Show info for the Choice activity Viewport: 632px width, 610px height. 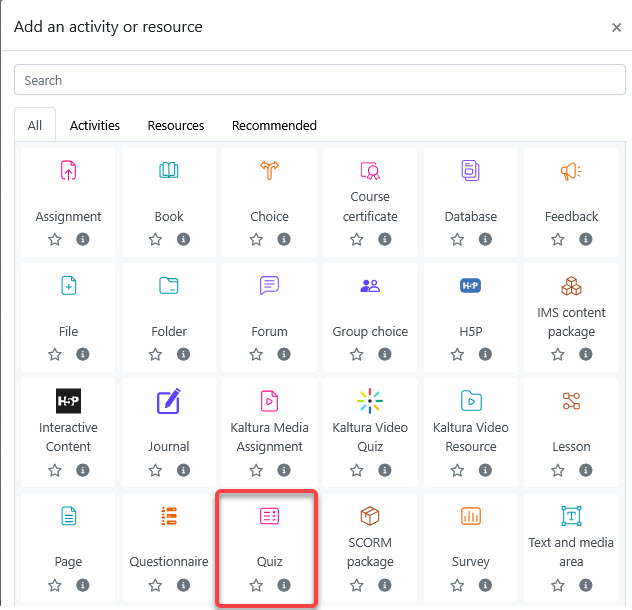(284, 240)
